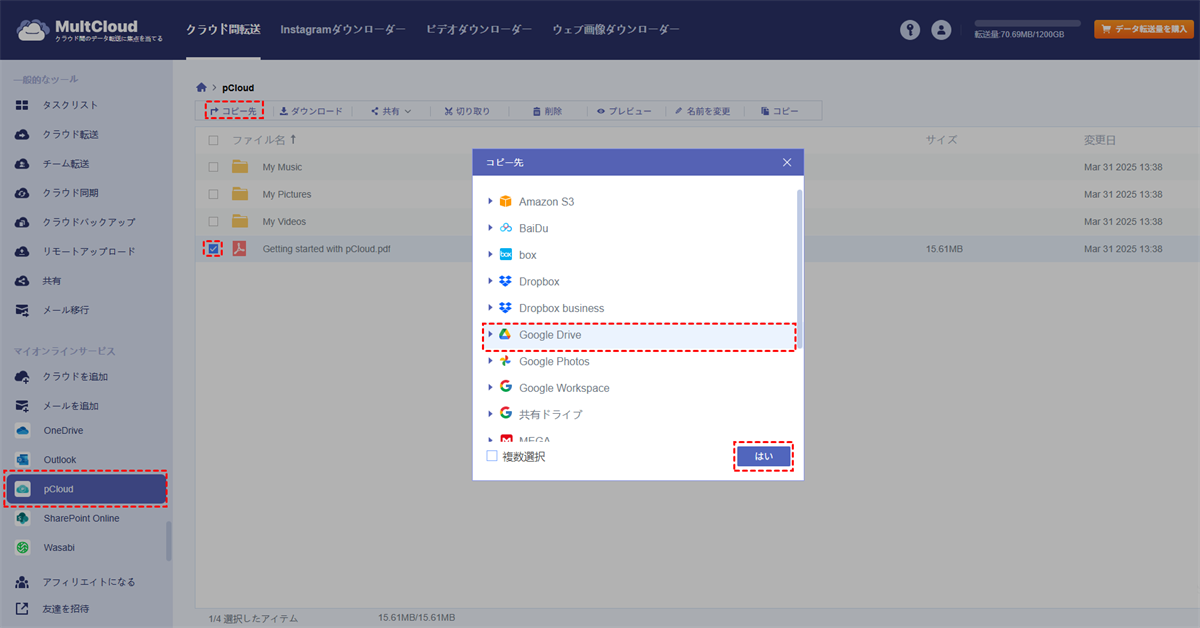Switch to ウェブ画像ダウンローダー tab
The width and height of the screenshot is (1200, 628).
616,30
